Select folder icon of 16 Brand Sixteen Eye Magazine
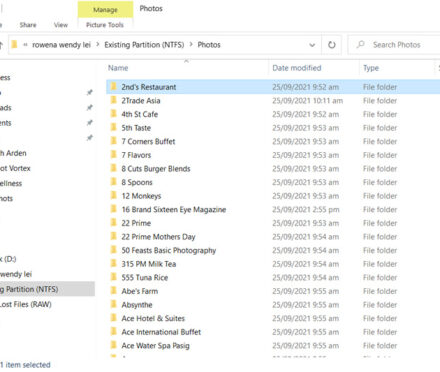This screenshot has width=440, height=372. 114,209
